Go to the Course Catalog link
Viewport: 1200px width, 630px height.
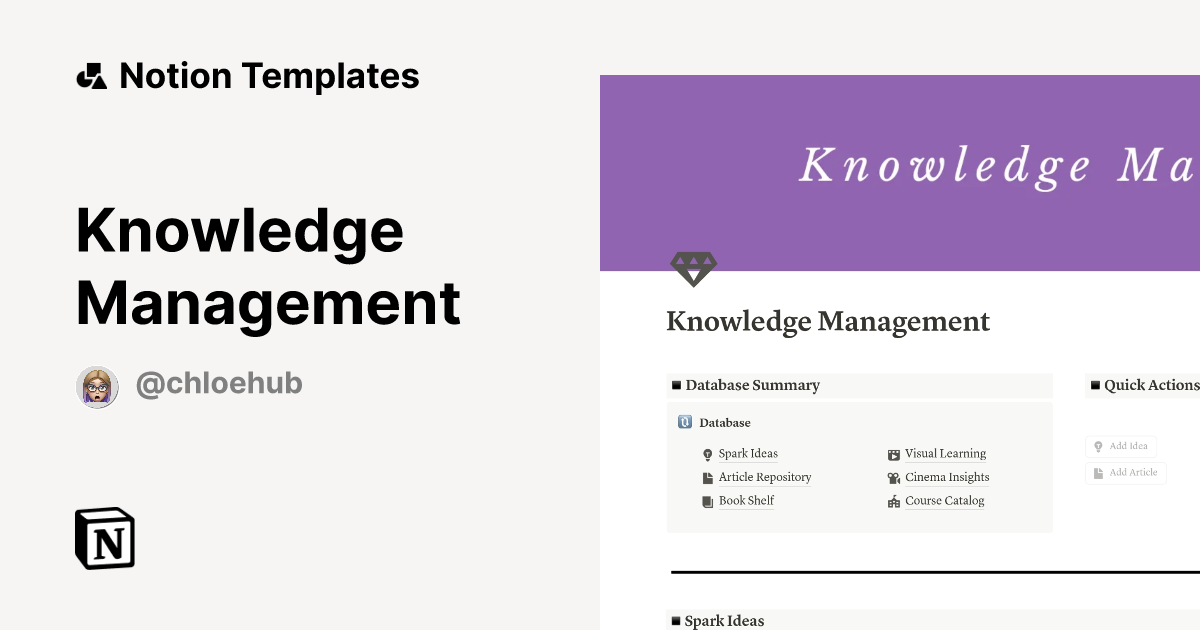pyautogui.click(x=945, y=501)
